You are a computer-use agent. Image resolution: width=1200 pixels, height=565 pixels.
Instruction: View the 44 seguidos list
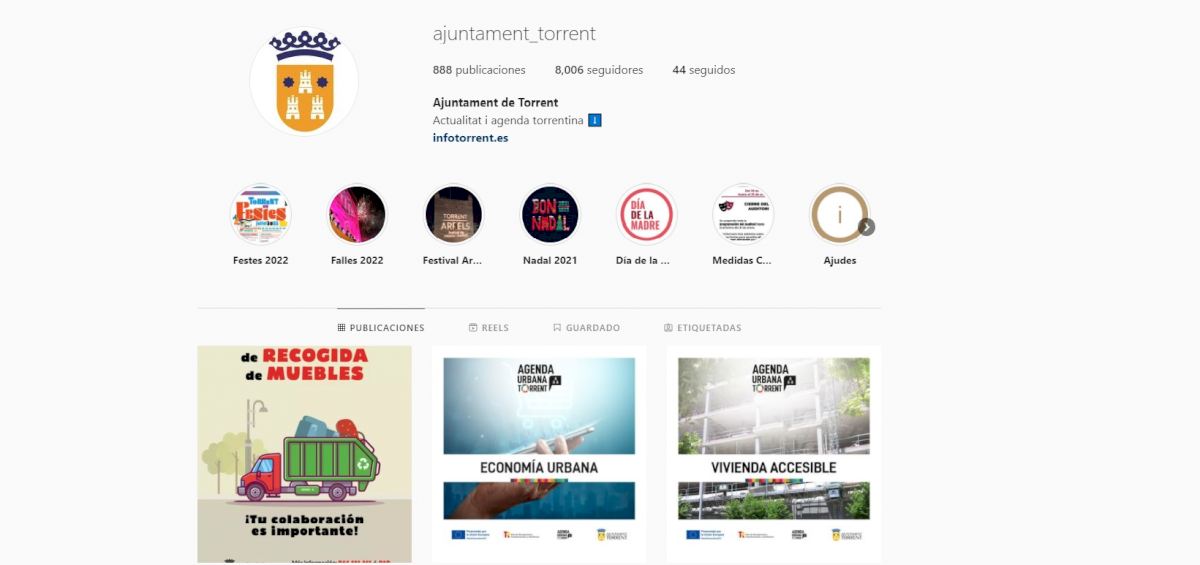click(704, 70)
